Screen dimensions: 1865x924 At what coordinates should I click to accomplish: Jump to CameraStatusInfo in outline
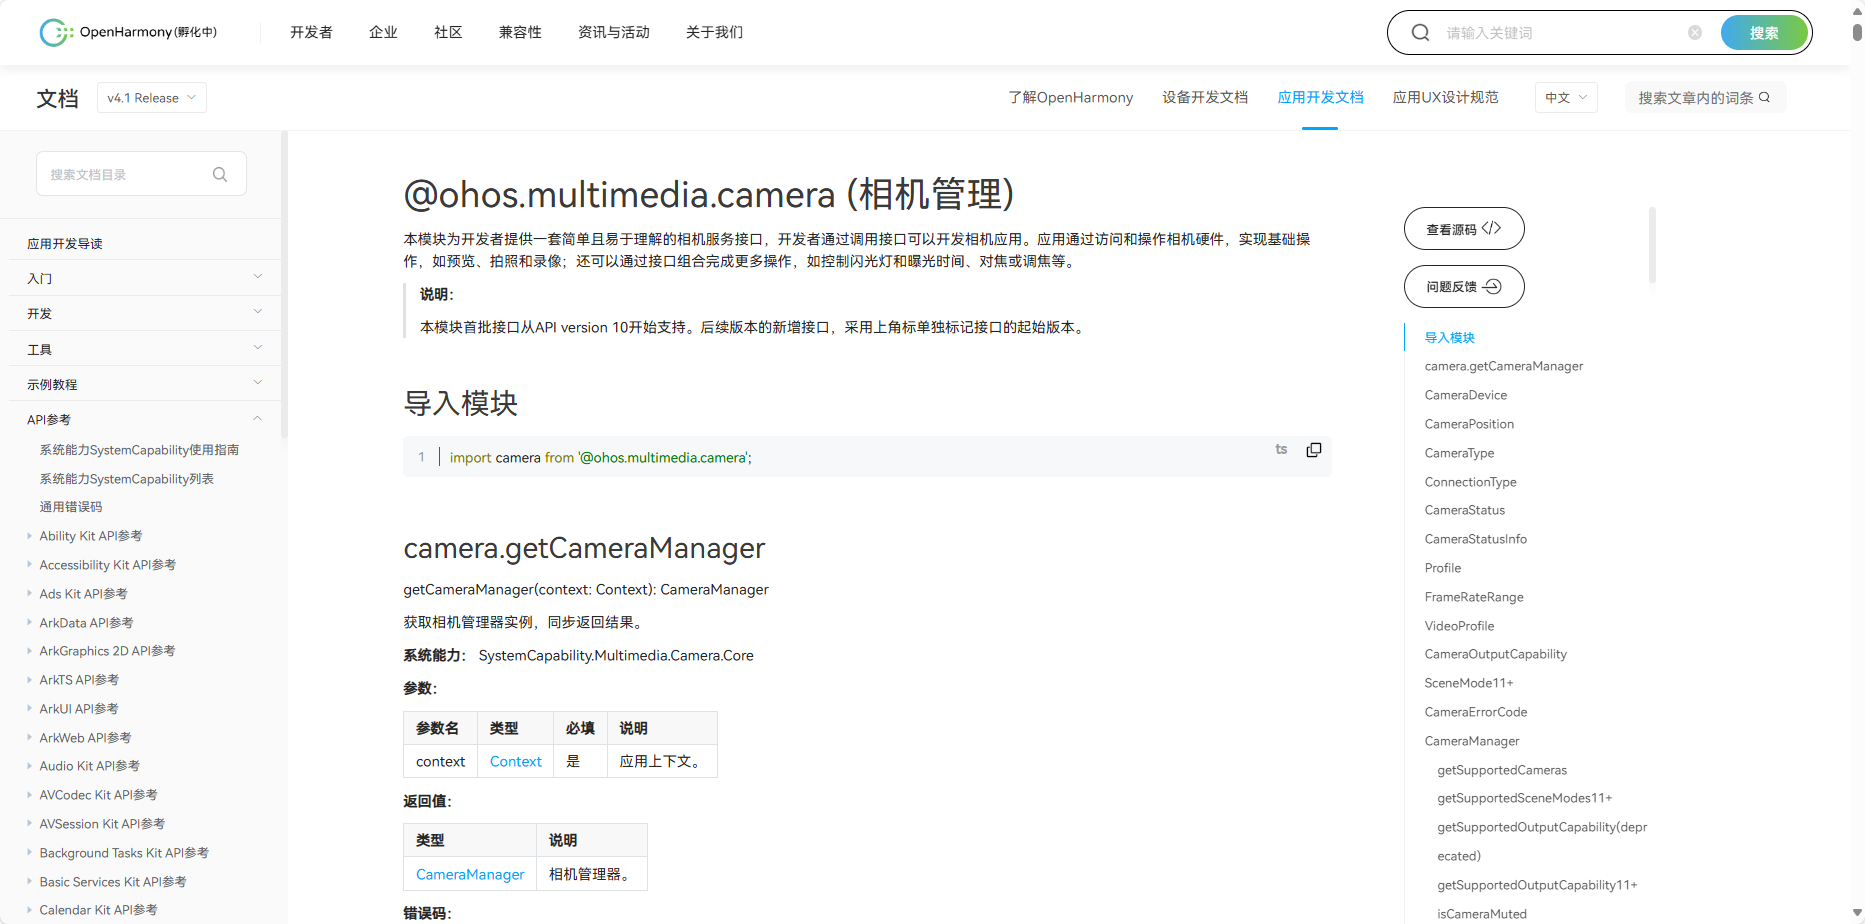click(x=1476, y=539)
